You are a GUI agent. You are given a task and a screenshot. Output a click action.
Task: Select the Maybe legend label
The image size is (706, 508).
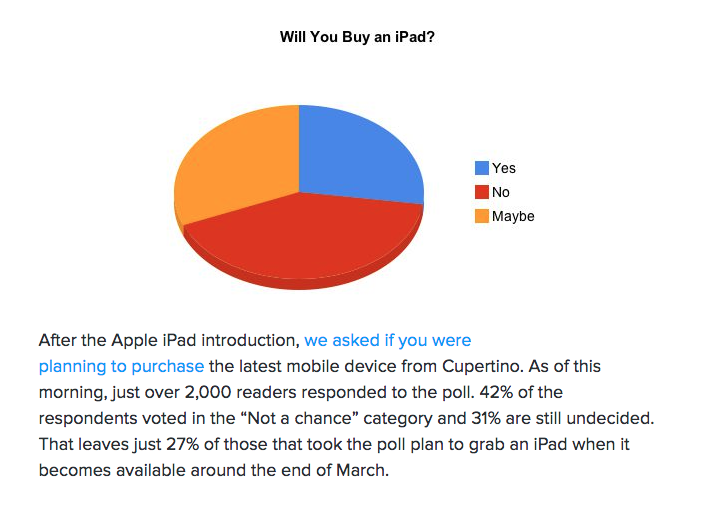coord(513,217)
